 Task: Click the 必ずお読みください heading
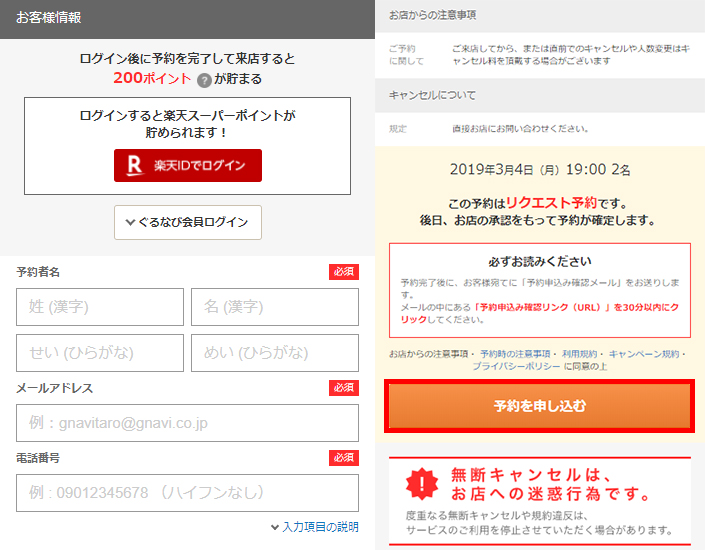(x=540, y=261)
